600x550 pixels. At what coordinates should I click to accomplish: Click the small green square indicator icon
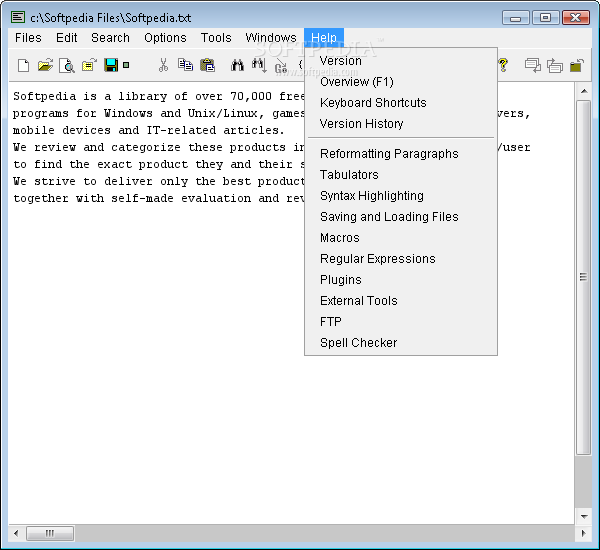click(x=126, y=65)
